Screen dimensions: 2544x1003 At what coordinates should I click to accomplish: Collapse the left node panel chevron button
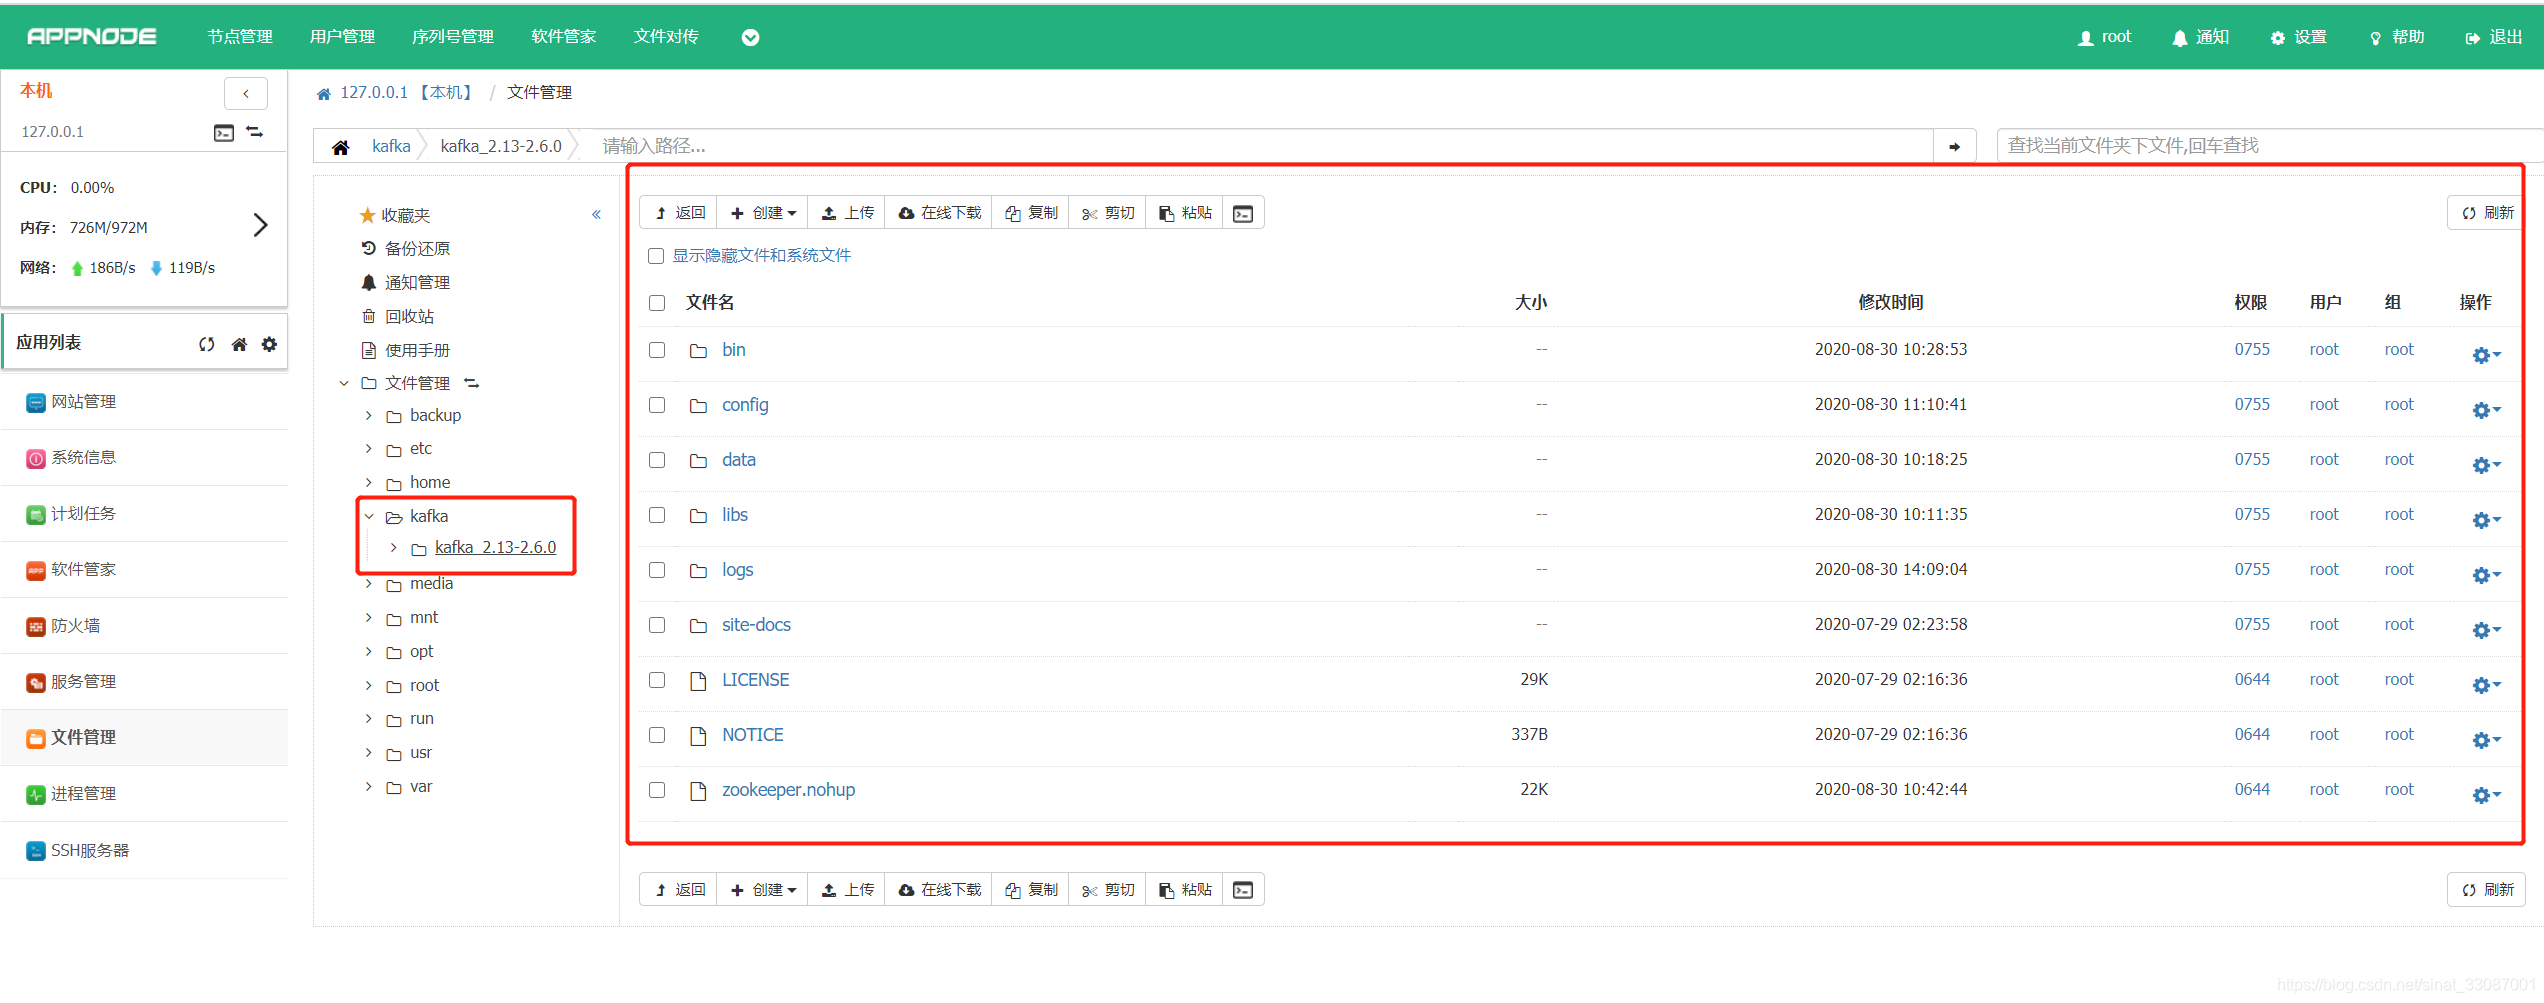click(x=246, y=93)
